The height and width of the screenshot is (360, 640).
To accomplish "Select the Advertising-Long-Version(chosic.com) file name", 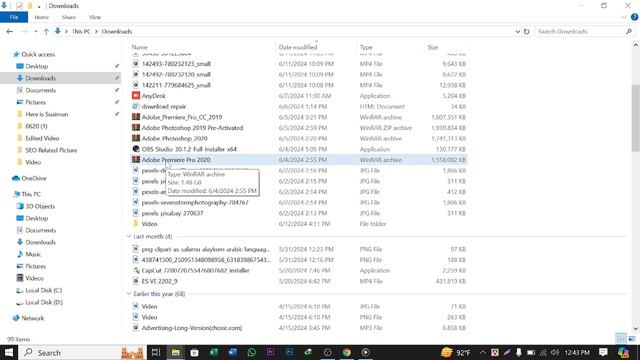I will pos(191,328).
